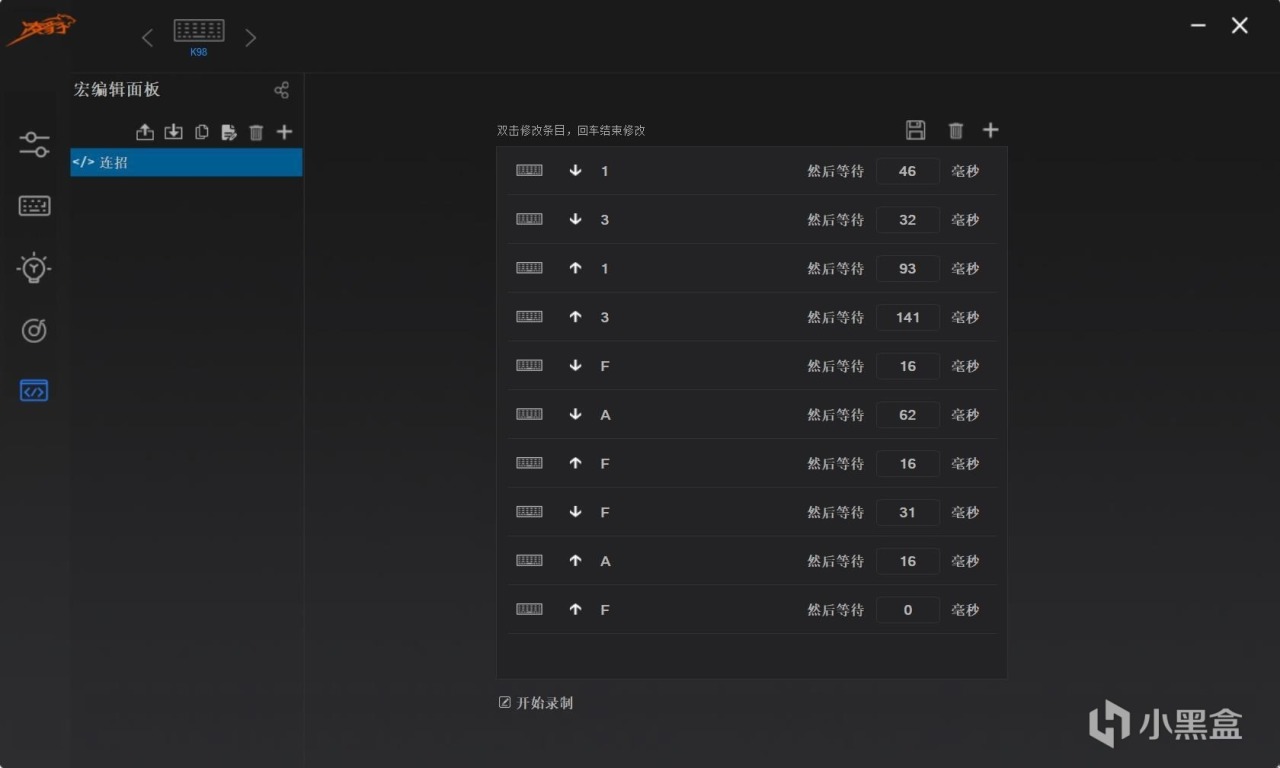The image size is (1280, 768).
Task: Add a new macro to list
Action: pos(284,132)
